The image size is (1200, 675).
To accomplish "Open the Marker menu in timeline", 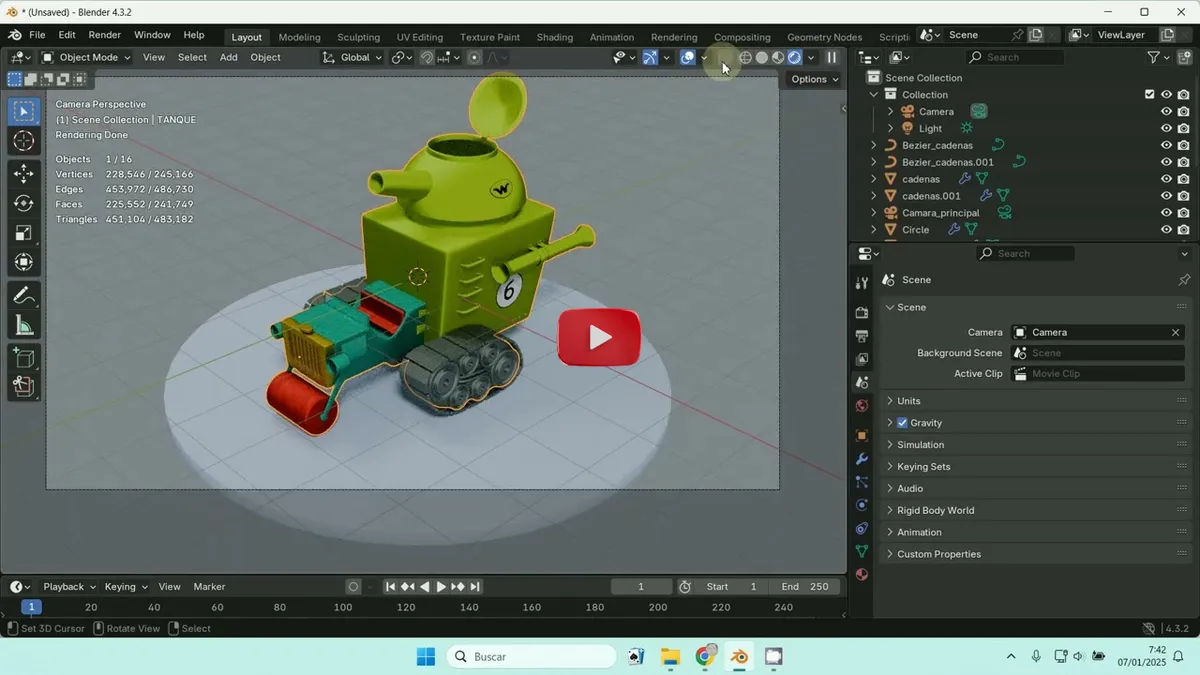I will [x=209, y=587].
